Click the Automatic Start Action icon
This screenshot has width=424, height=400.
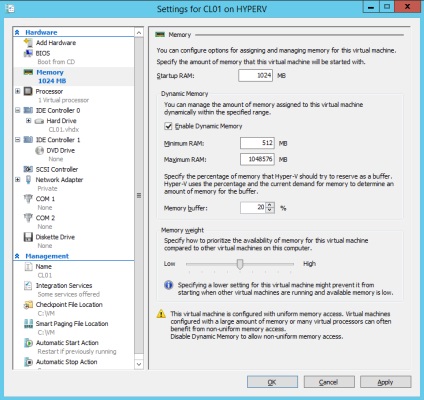tap(28, 343)
